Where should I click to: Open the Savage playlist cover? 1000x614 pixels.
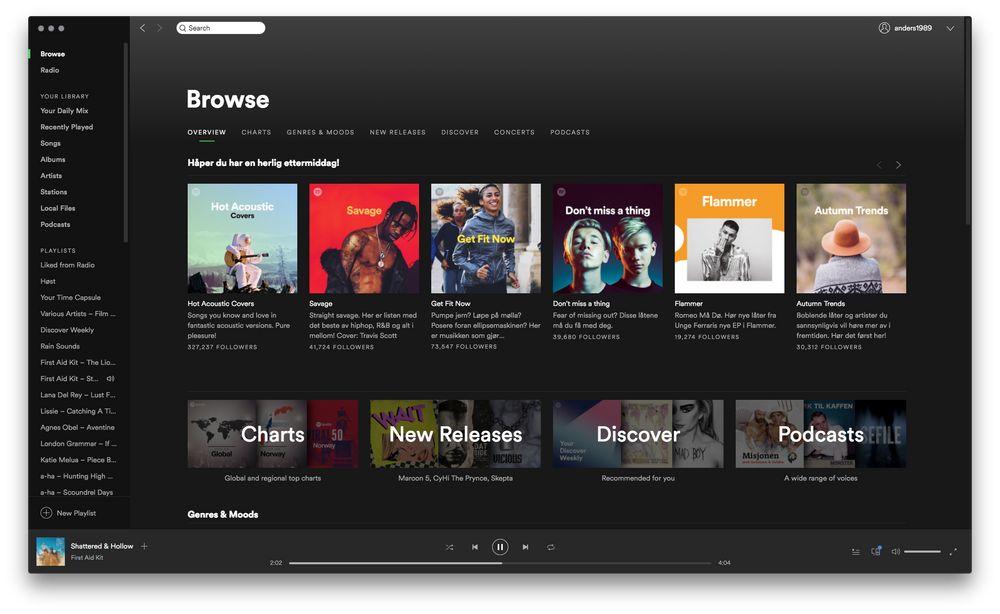[364, 238]
